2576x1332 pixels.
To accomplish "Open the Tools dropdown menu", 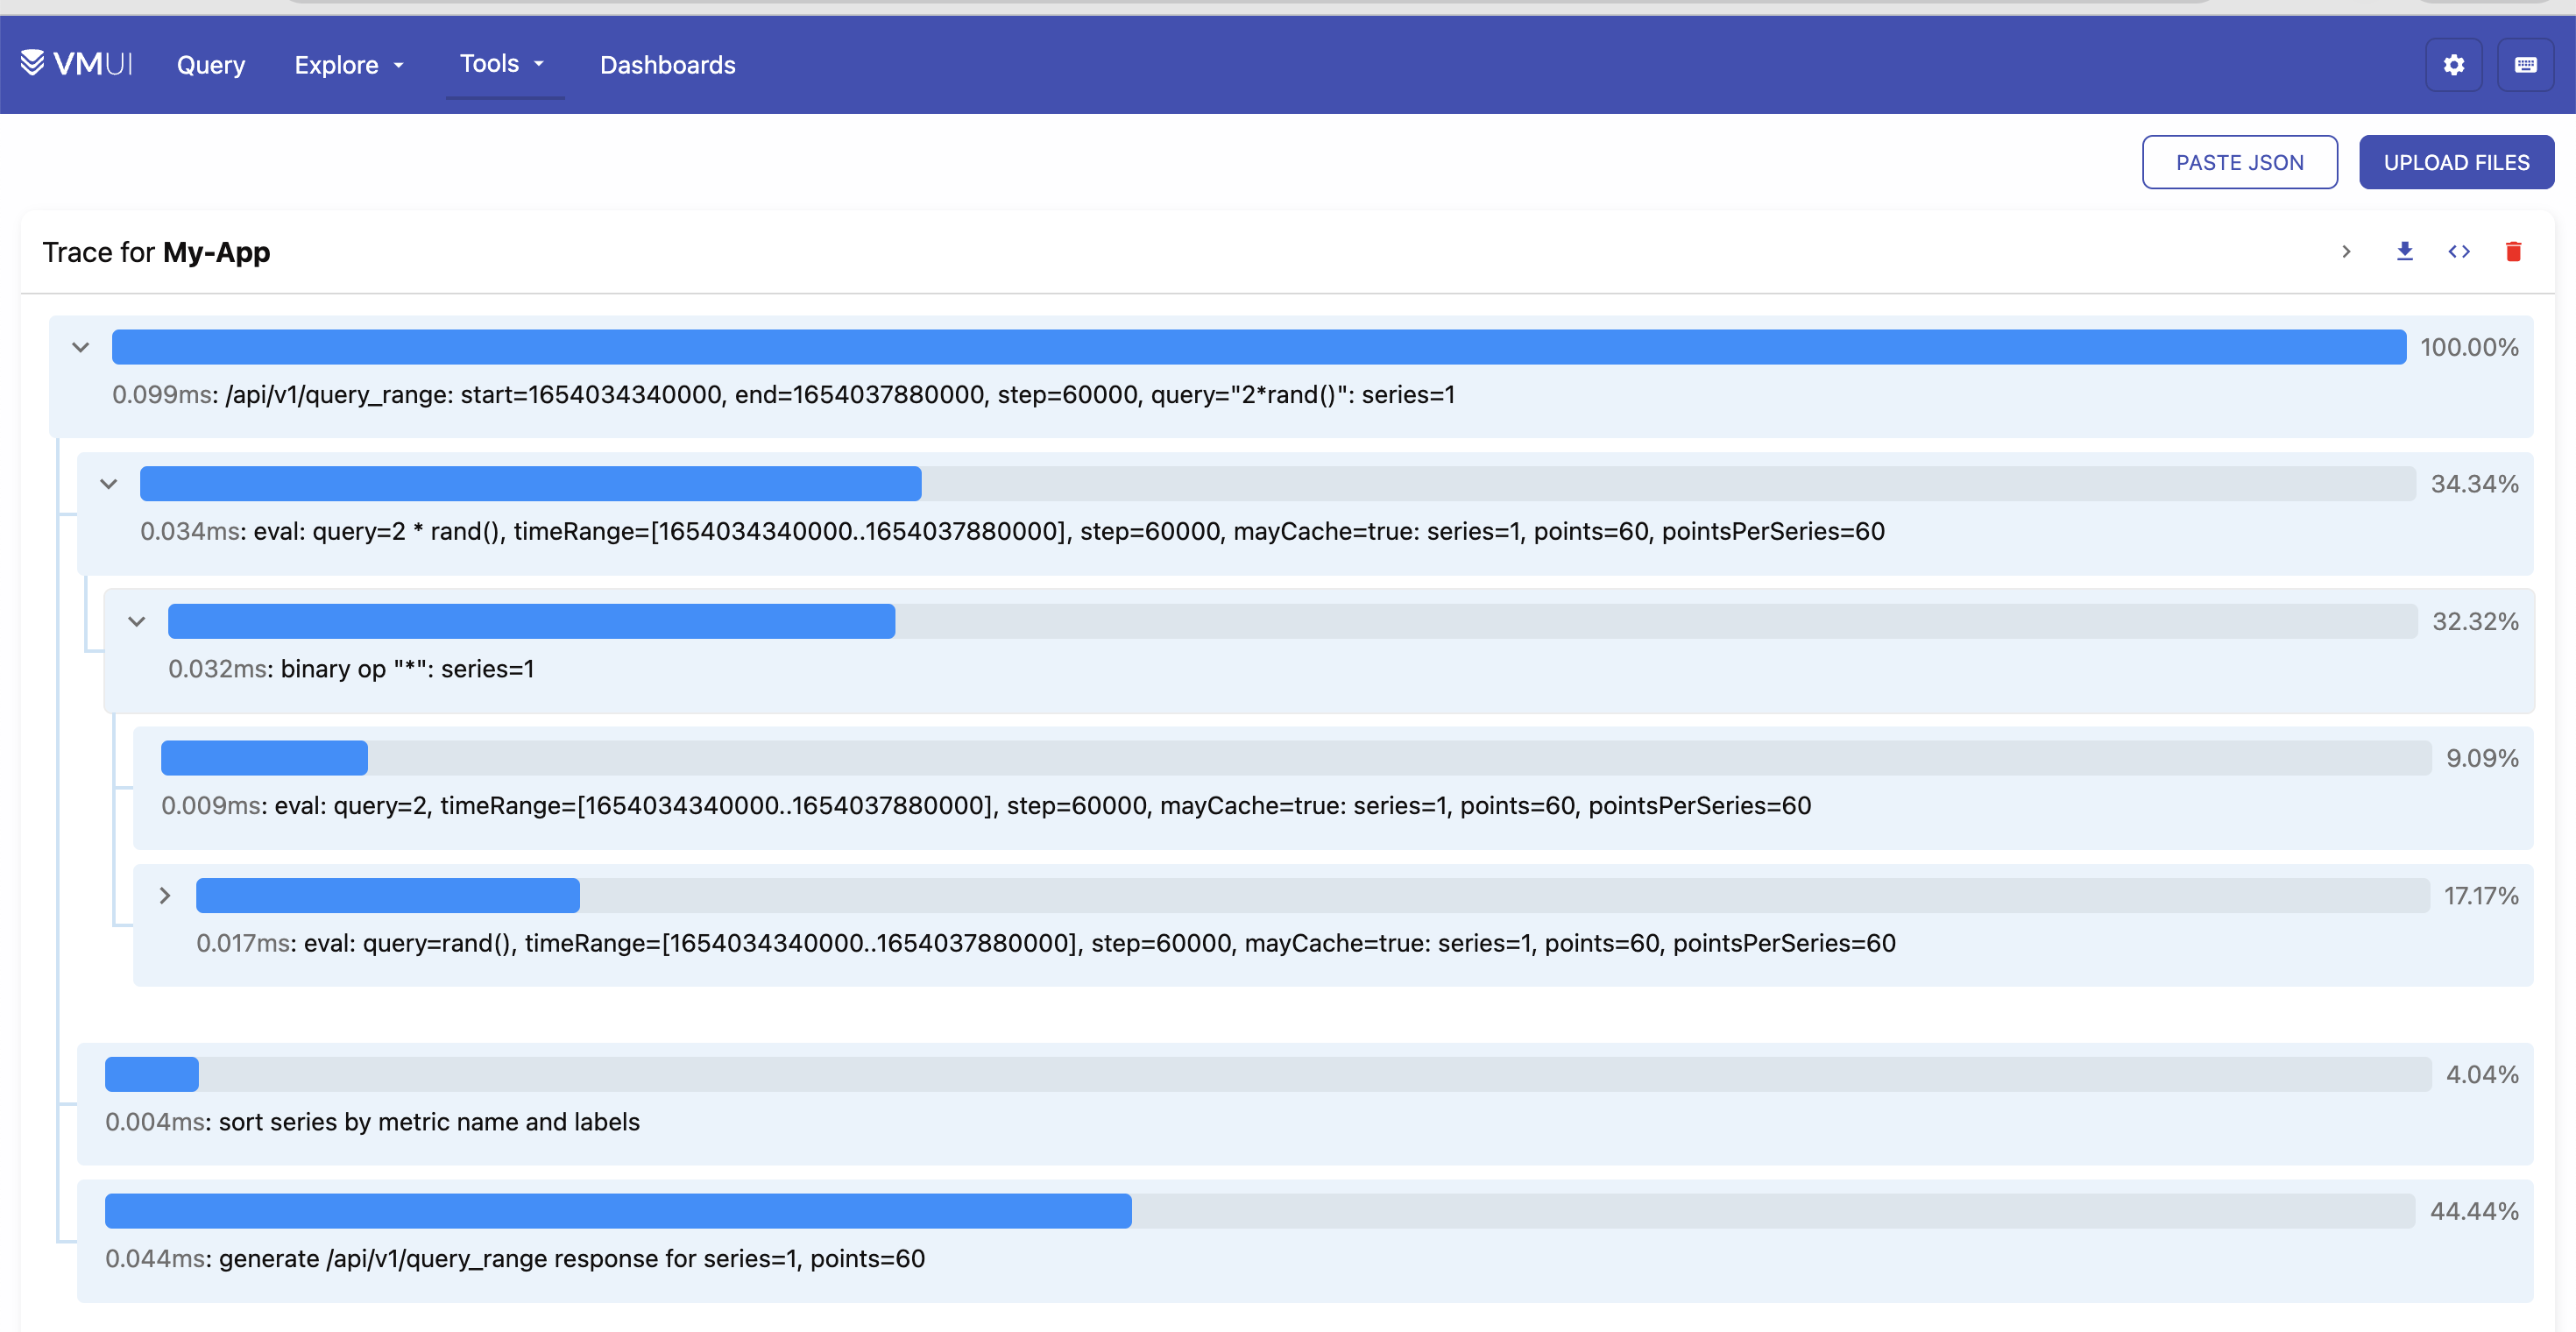I will (x=503, y=64).
